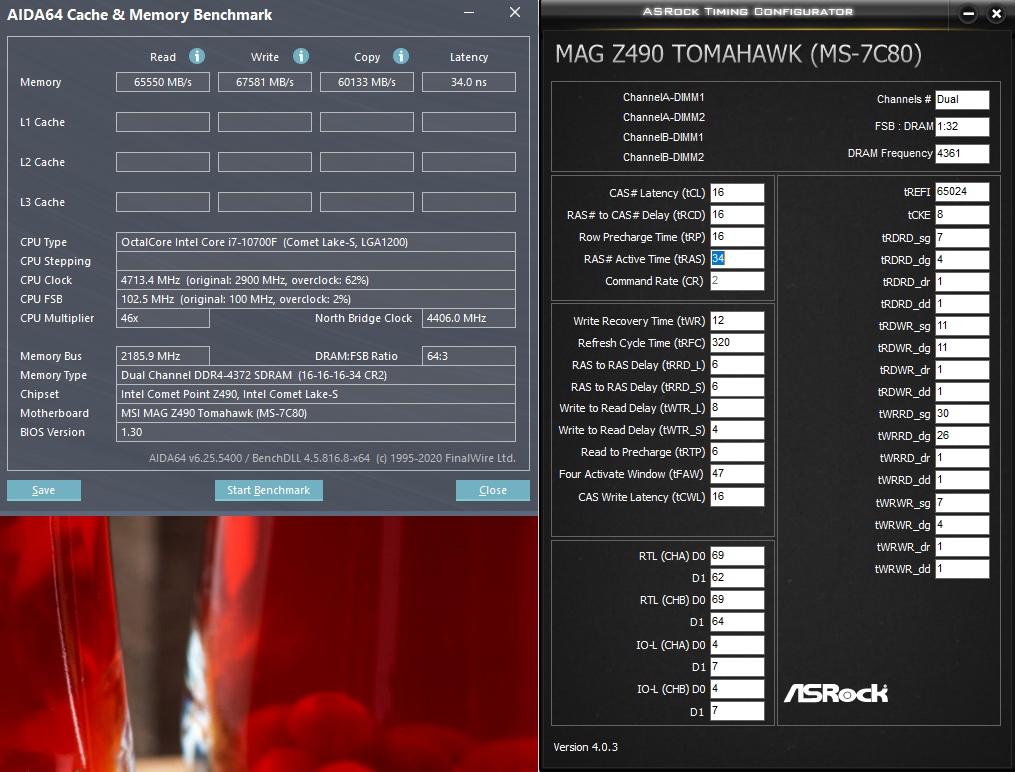Click the tWRRD_dg field showing 26

click(962, 436)
